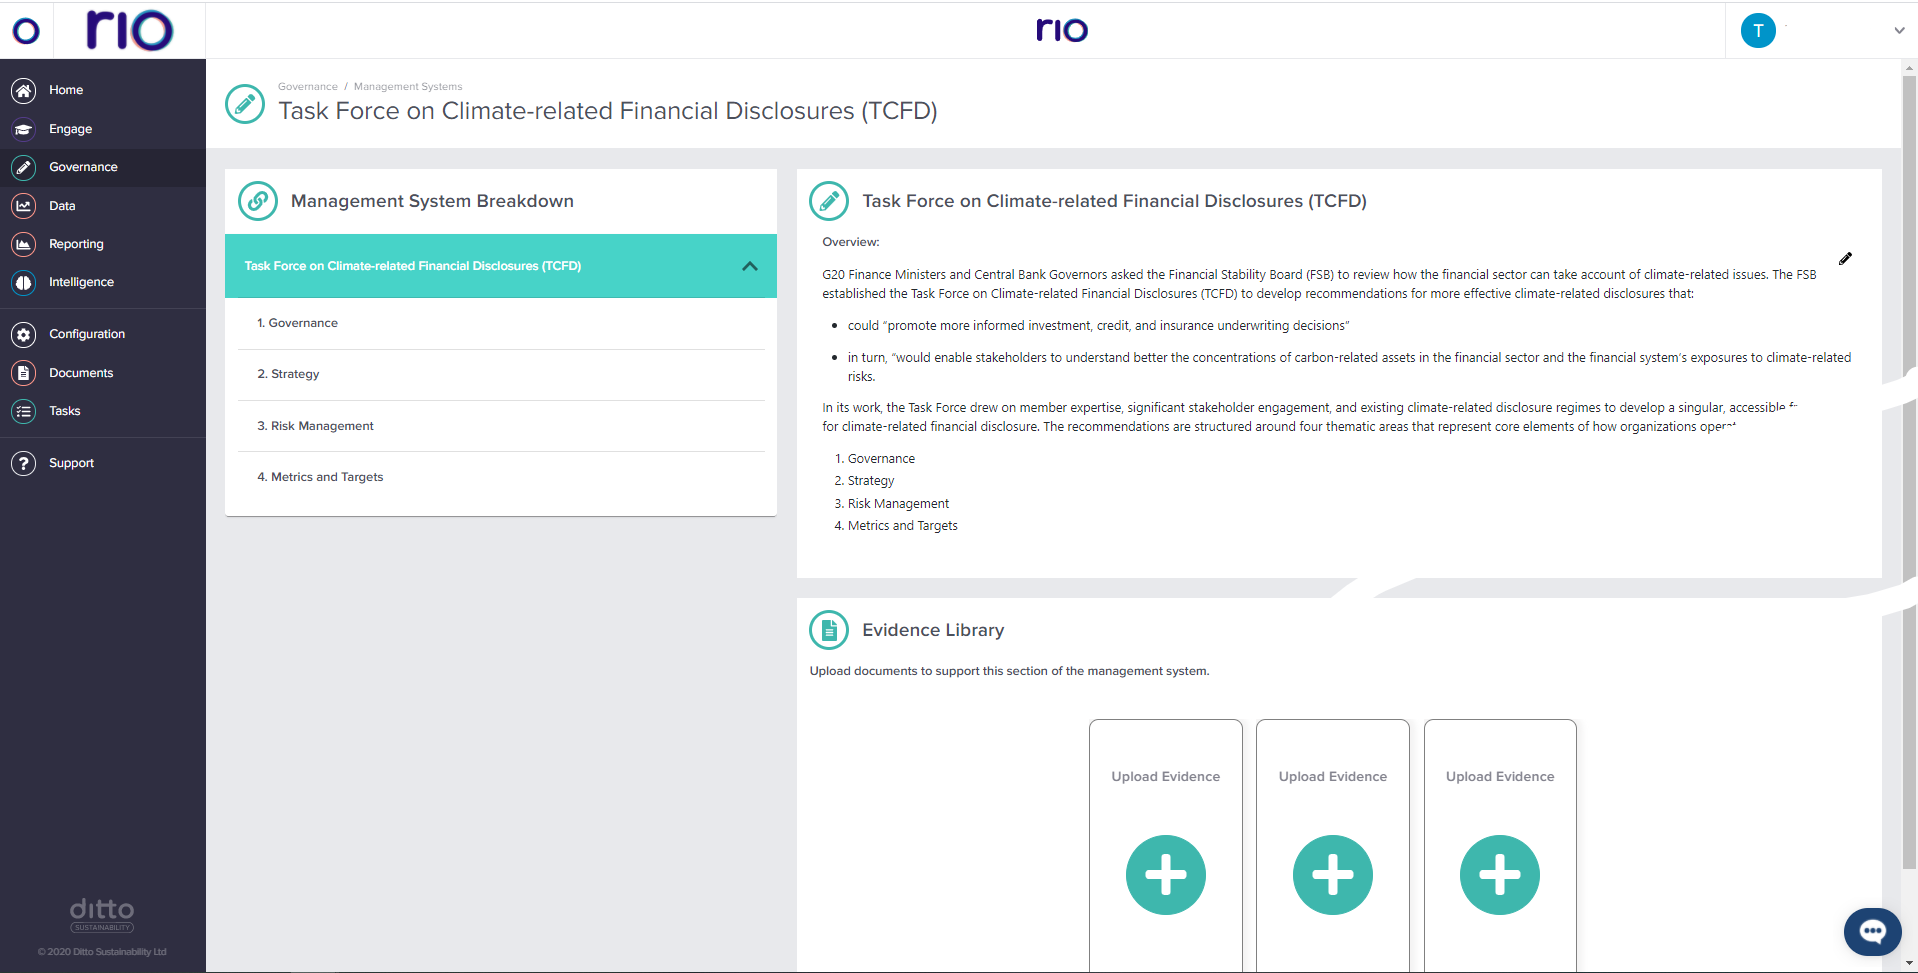Click the rio logo at top left

point(131,30)
